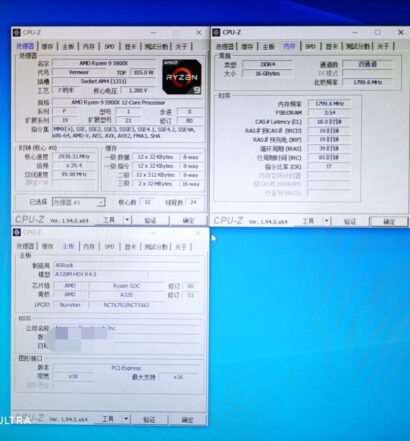The height and width of the screenshot is (441, 410).
Task: Click the FSB:DRAM ratio value 3:54
Action: click(329, 113)
